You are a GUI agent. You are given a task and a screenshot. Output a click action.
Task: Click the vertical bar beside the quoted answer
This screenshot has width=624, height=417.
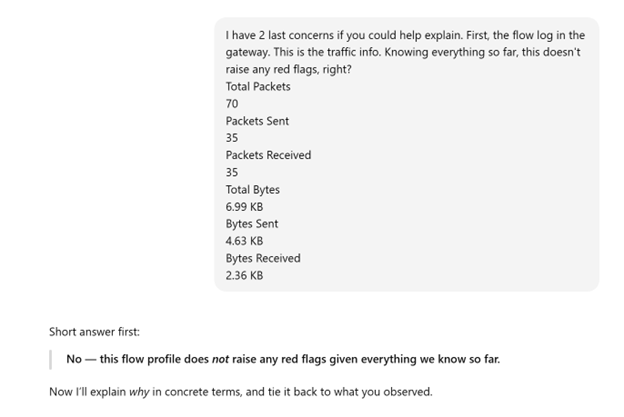point(51,359)
